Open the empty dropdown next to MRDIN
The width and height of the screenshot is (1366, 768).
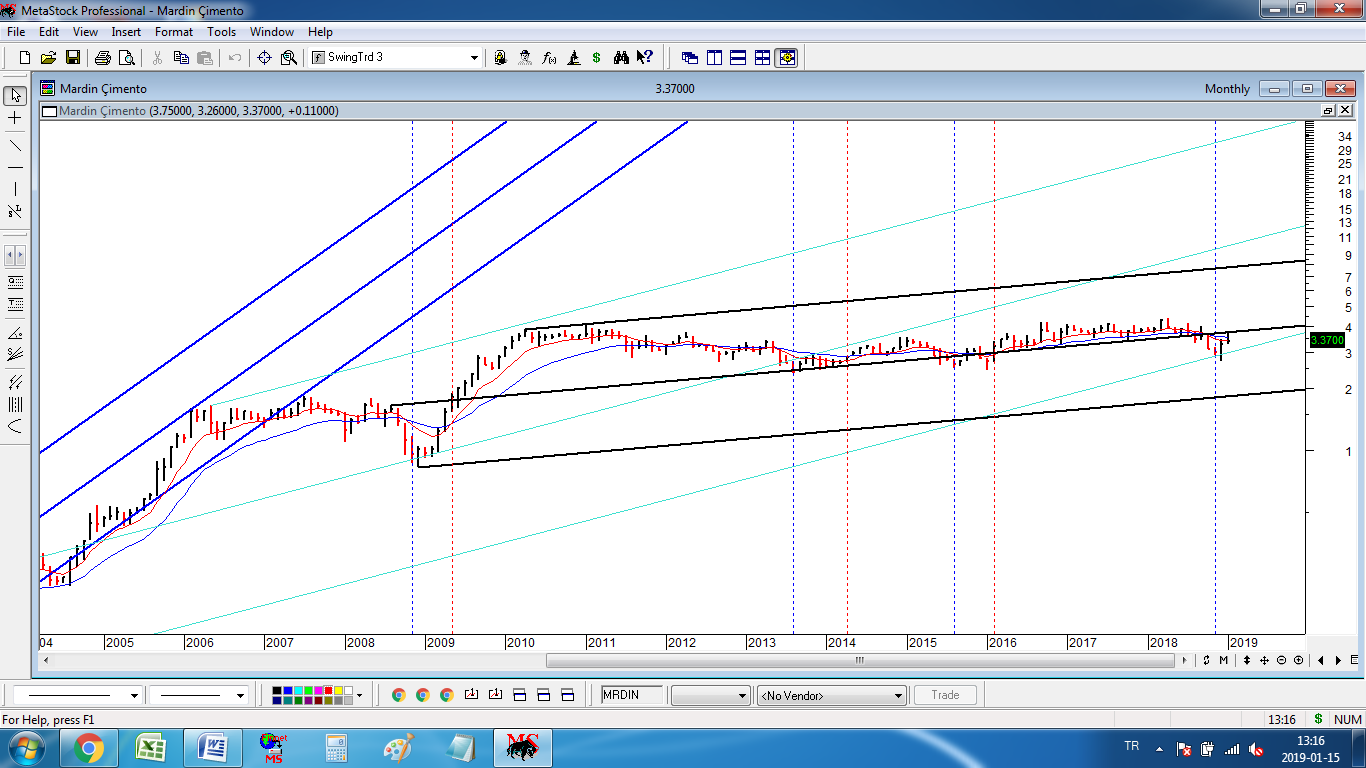point(742,695)
